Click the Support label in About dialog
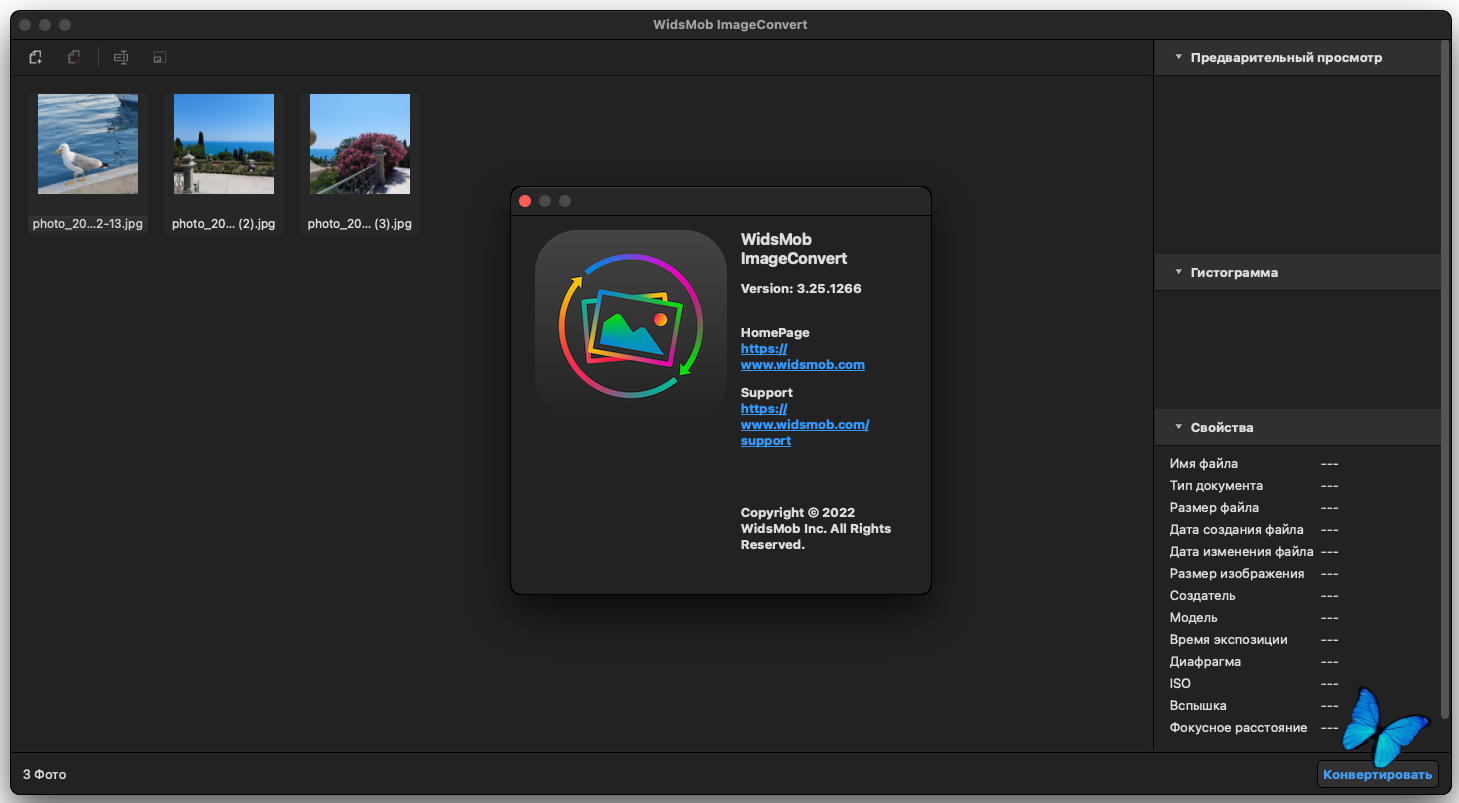Screen dimensions: 1459x803 [767, 393]
